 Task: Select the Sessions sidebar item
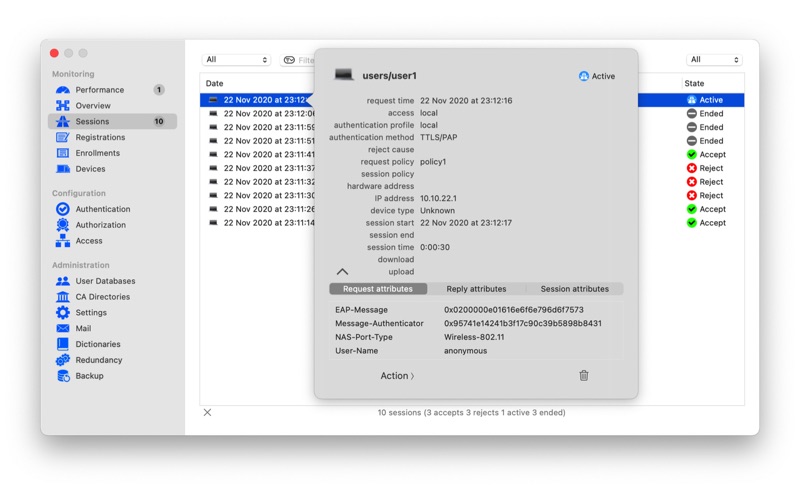tap(112, 121)
